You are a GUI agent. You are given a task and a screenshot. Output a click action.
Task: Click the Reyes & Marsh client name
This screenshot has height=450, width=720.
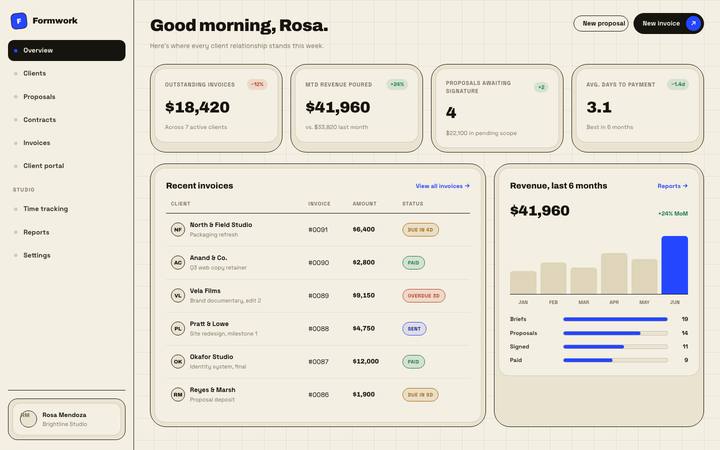tap(213, 390)
